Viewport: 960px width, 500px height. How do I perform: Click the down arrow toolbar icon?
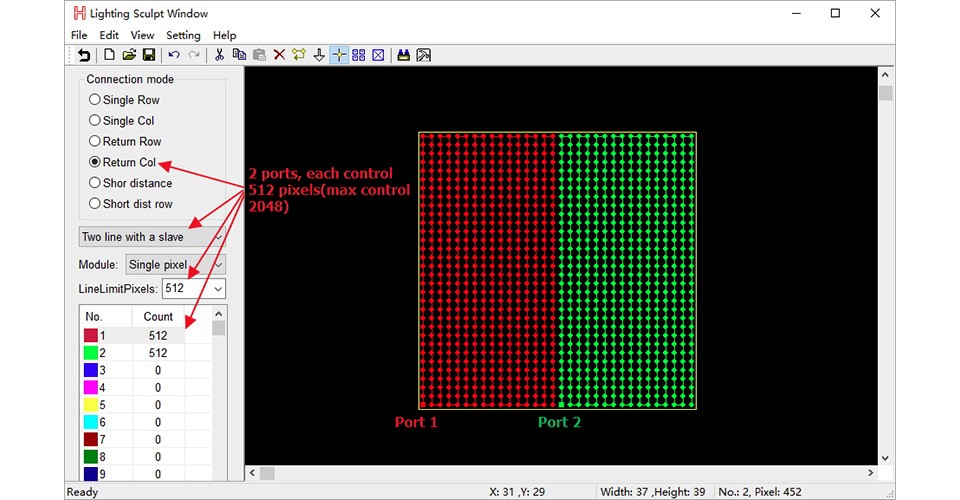[319, 55]
